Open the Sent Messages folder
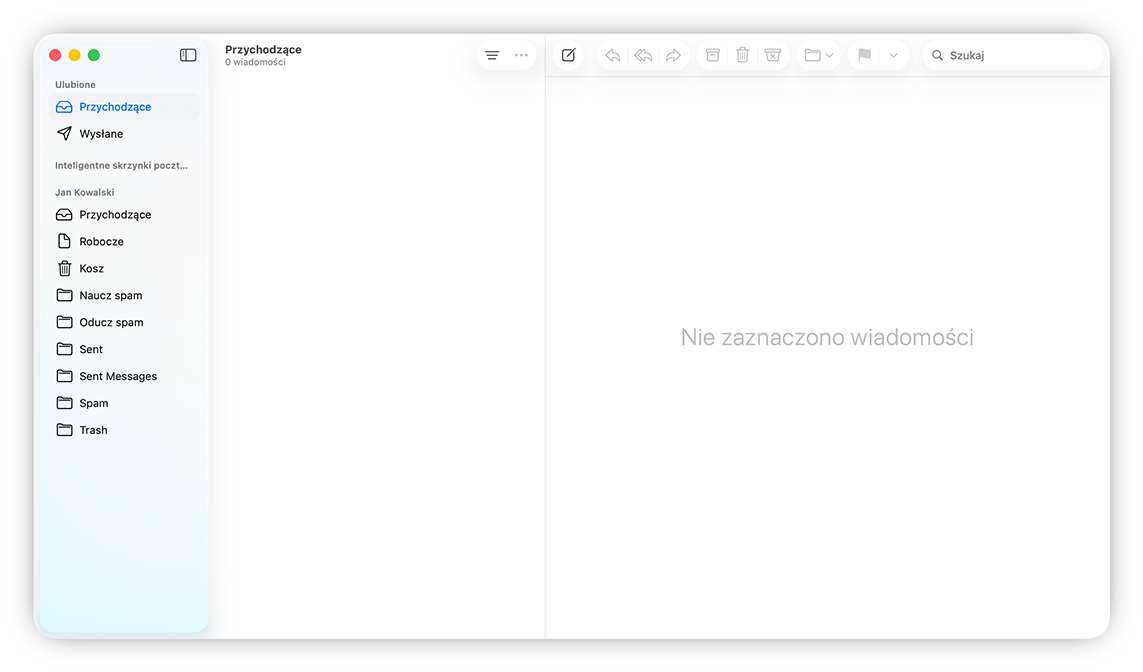This screenshot has height=672, width=1143. 119,376
